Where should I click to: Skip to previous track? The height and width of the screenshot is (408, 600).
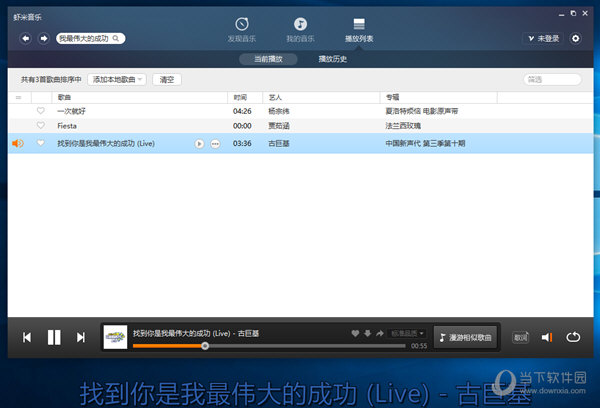[27, 337]
